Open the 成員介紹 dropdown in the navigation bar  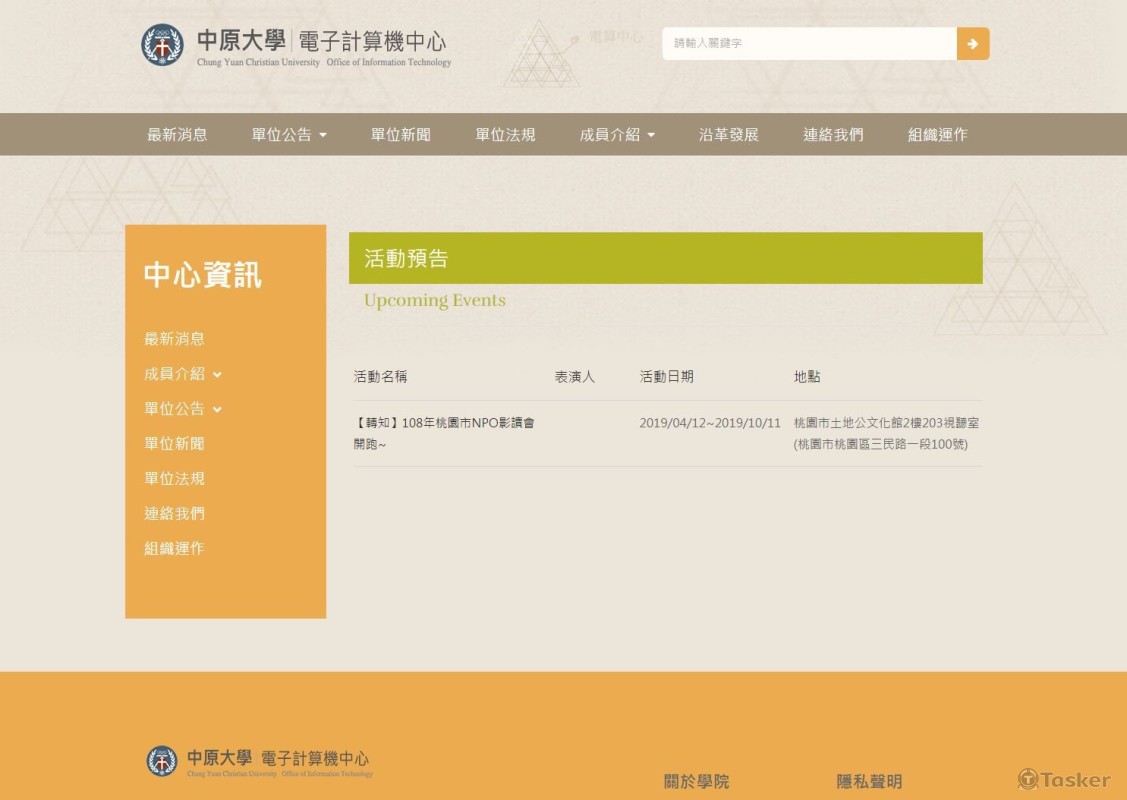click(617, 133)
